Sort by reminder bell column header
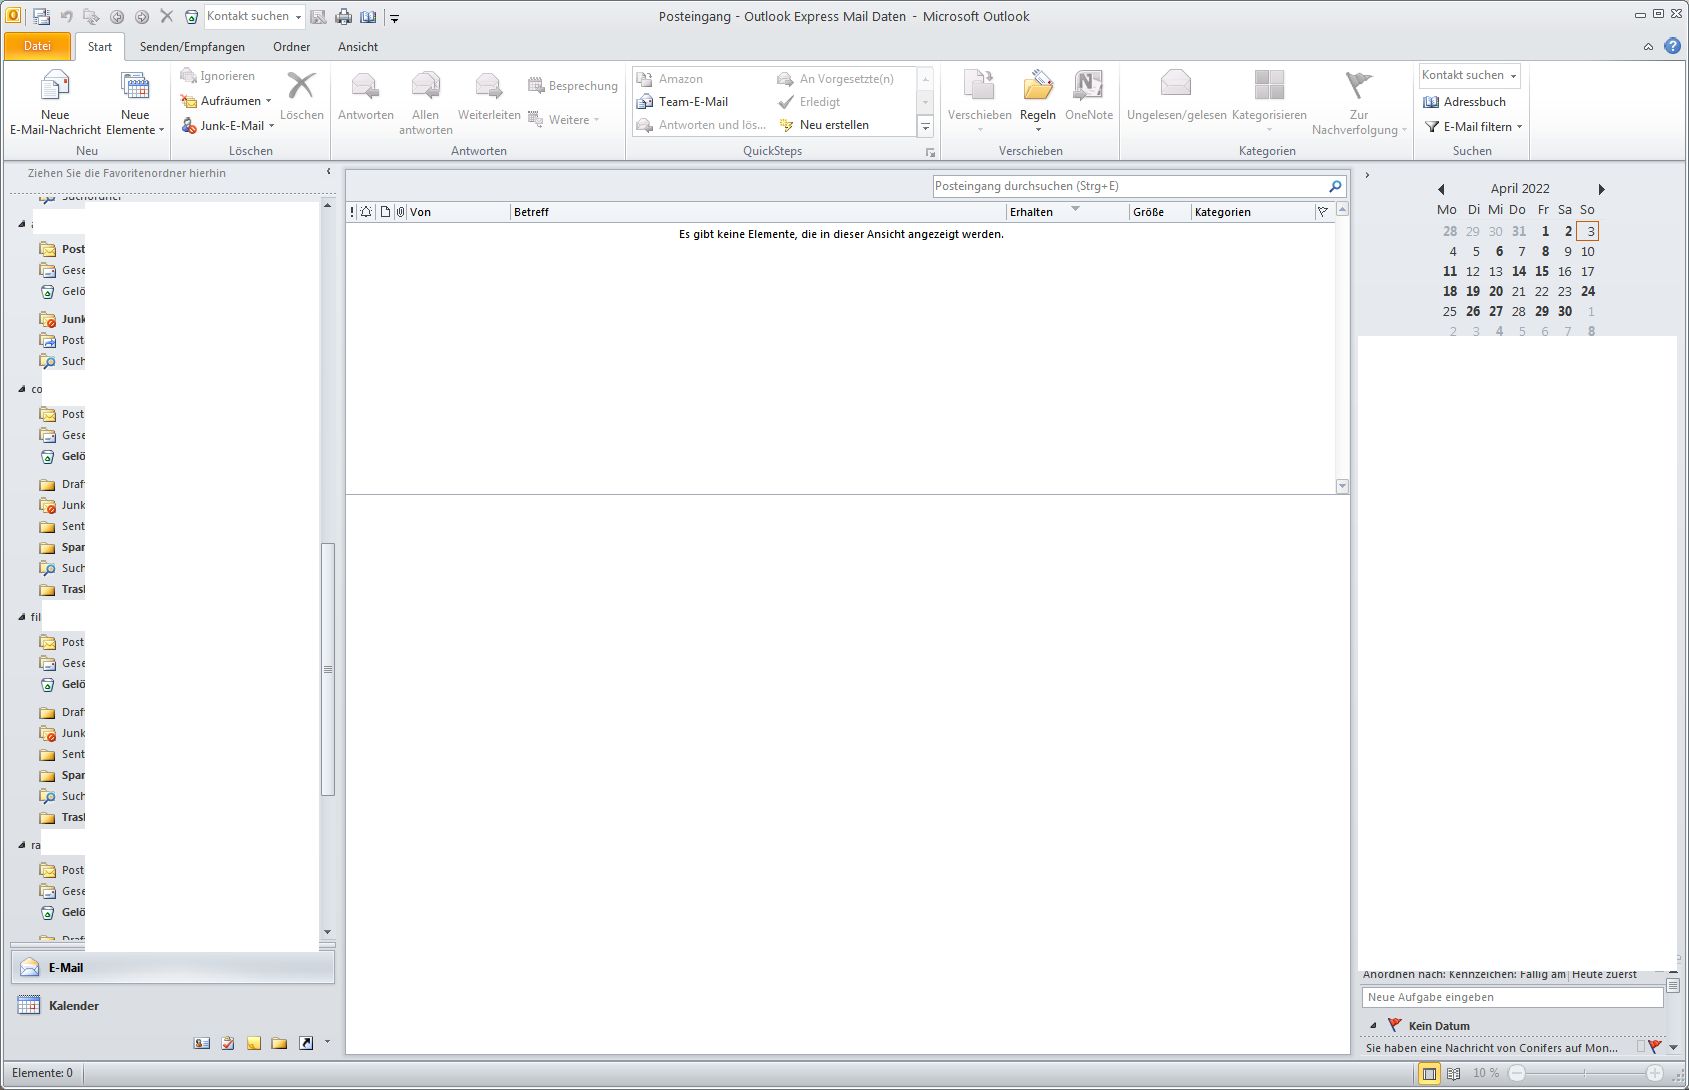 [x=366, y=212]
